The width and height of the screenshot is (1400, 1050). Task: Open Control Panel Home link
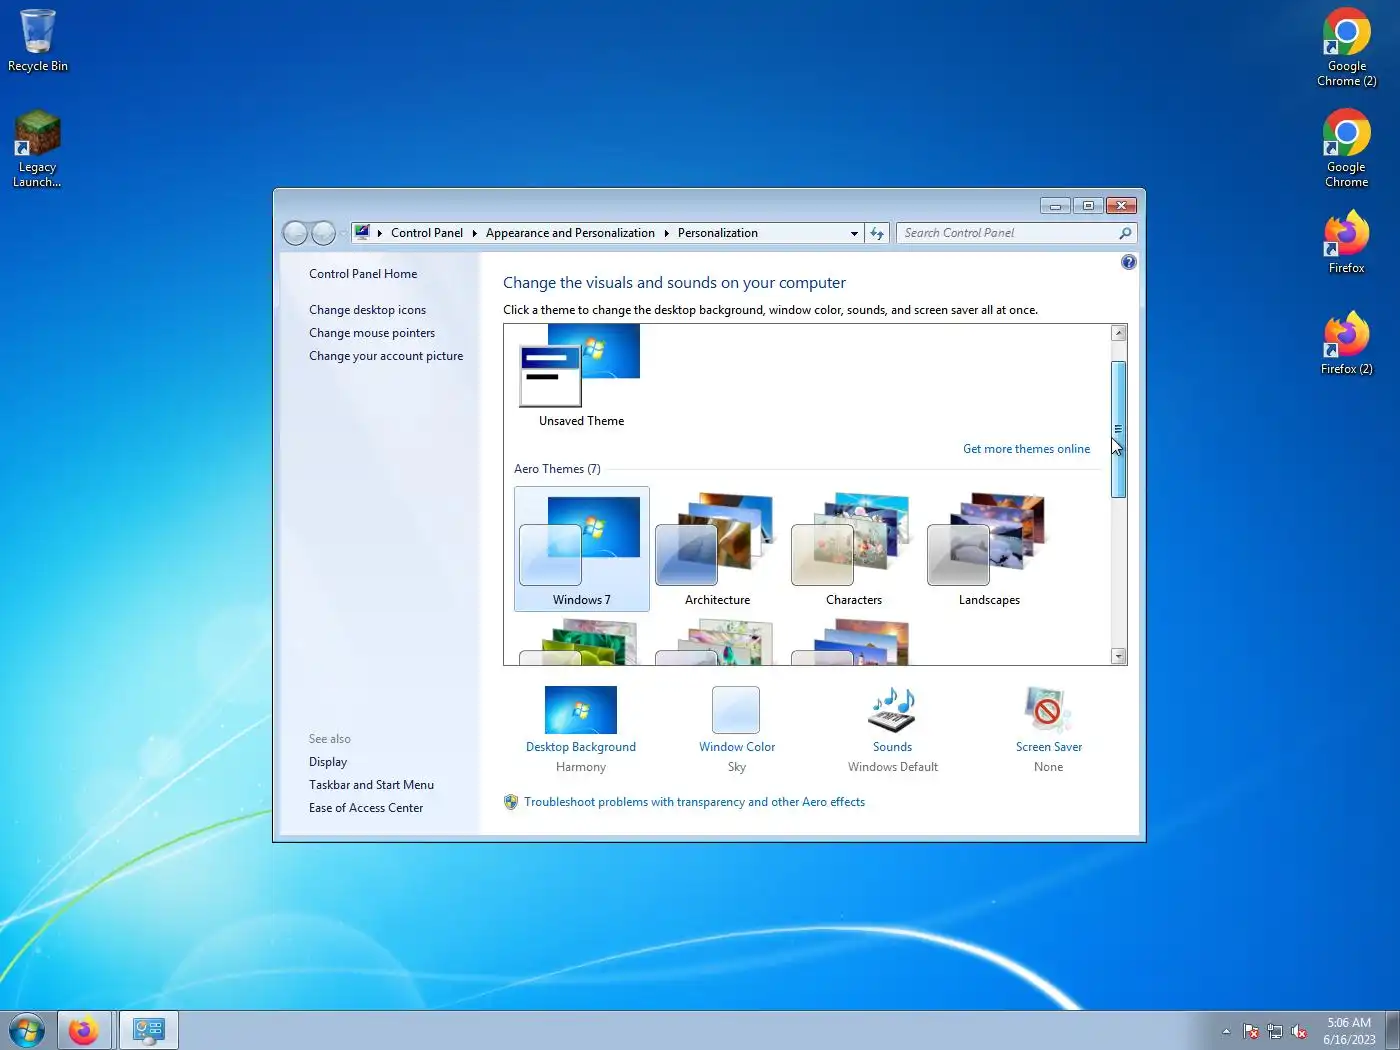pyautogui.click(x=363, y=274)
